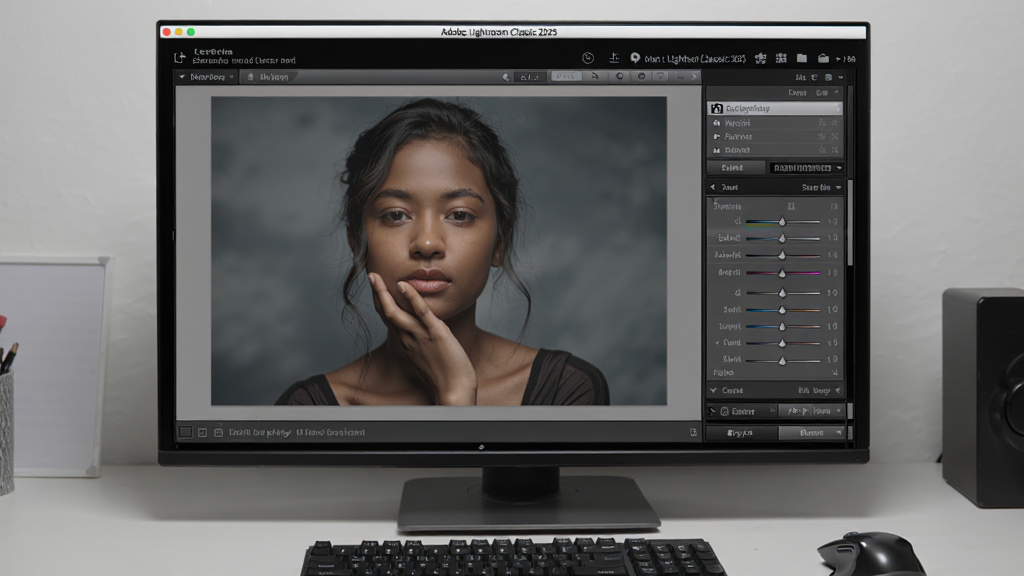
Task: Click the gray button left of the dark combo box
Action: pos(736,168)
